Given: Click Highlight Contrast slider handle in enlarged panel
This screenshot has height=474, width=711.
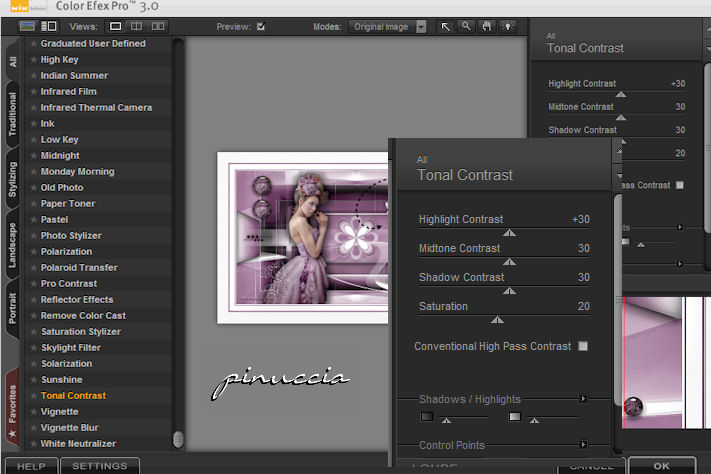Looking at the screenshot, I should click(x=509, y=233).
